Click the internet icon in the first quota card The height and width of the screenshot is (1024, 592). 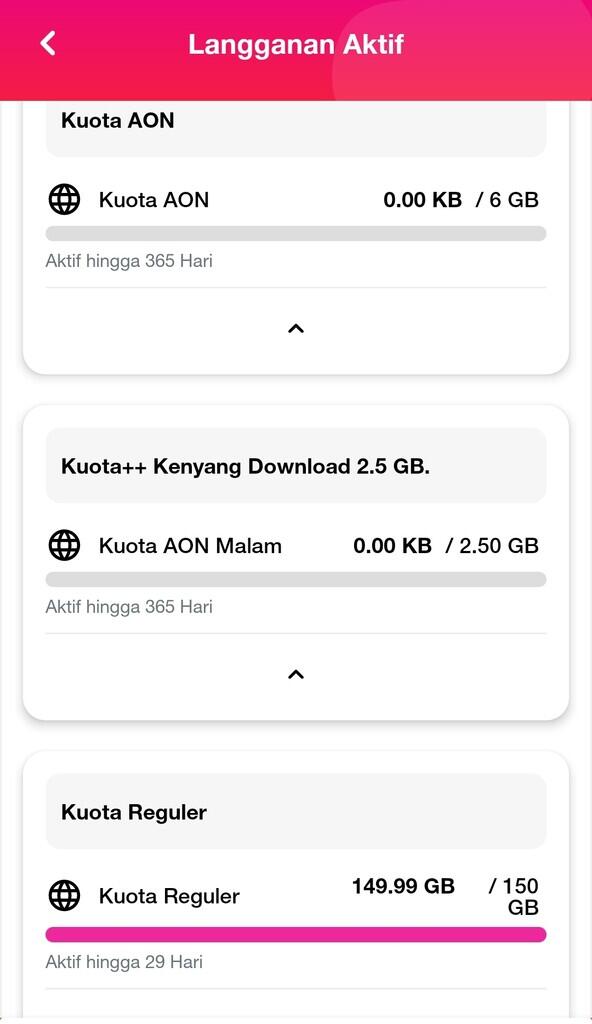click(64, 199)
